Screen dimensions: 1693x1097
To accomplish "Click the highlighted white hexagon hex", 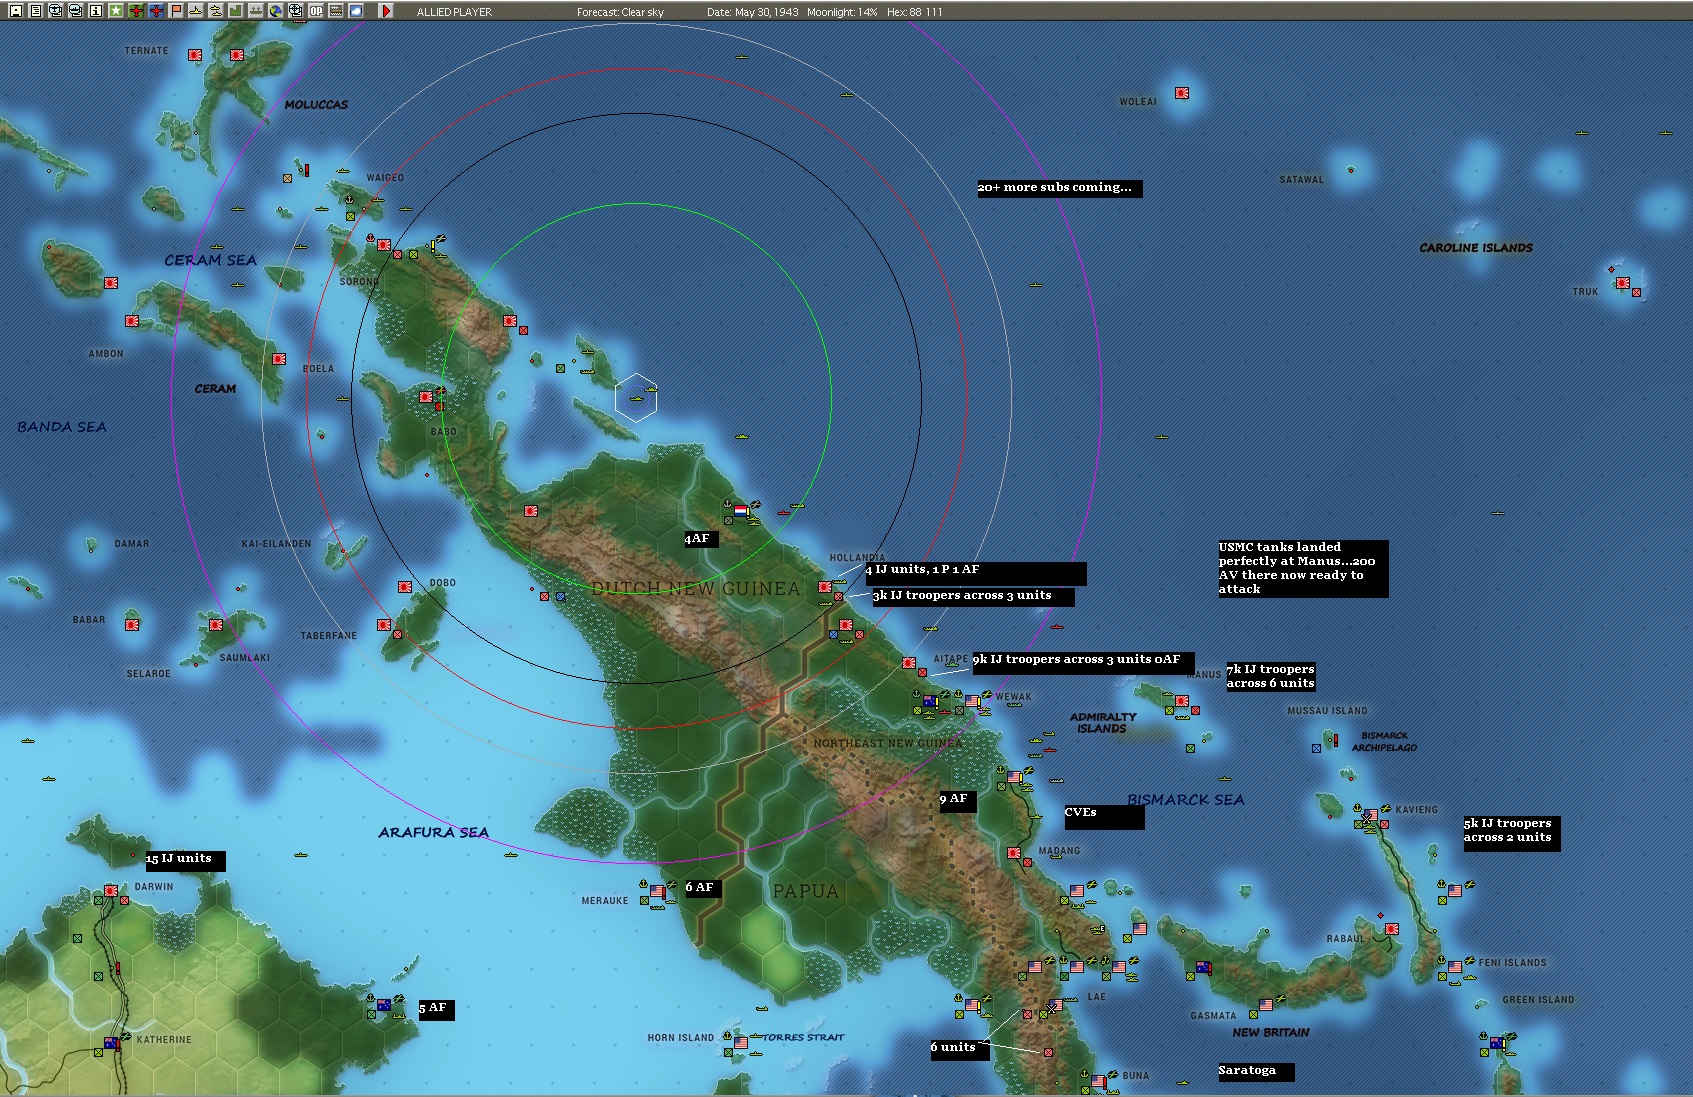I will (x=636, y=398).
